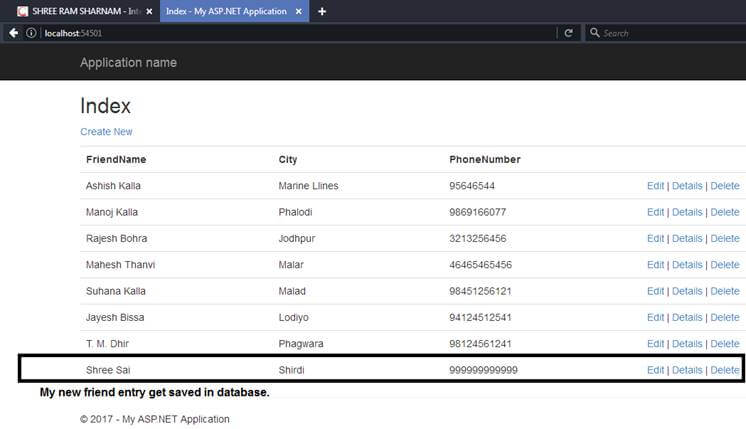The image size is (746, 429).
Task: Select the Index - My ASP.NET Application tab
Action: click(x=235, y=11)
